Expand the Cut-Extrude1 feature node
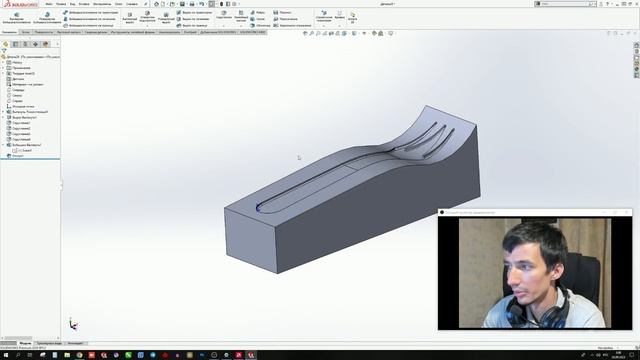Viewport: 640px width, 360px height. (x=3, y=117)
